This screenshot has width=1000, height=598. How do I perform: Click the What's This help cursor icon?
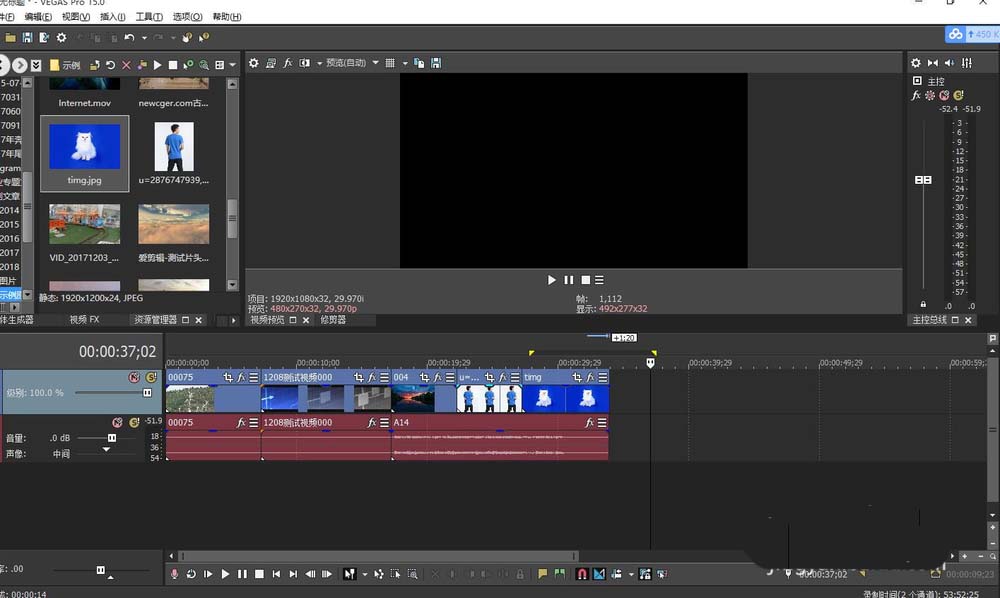[x=204, y=38]
